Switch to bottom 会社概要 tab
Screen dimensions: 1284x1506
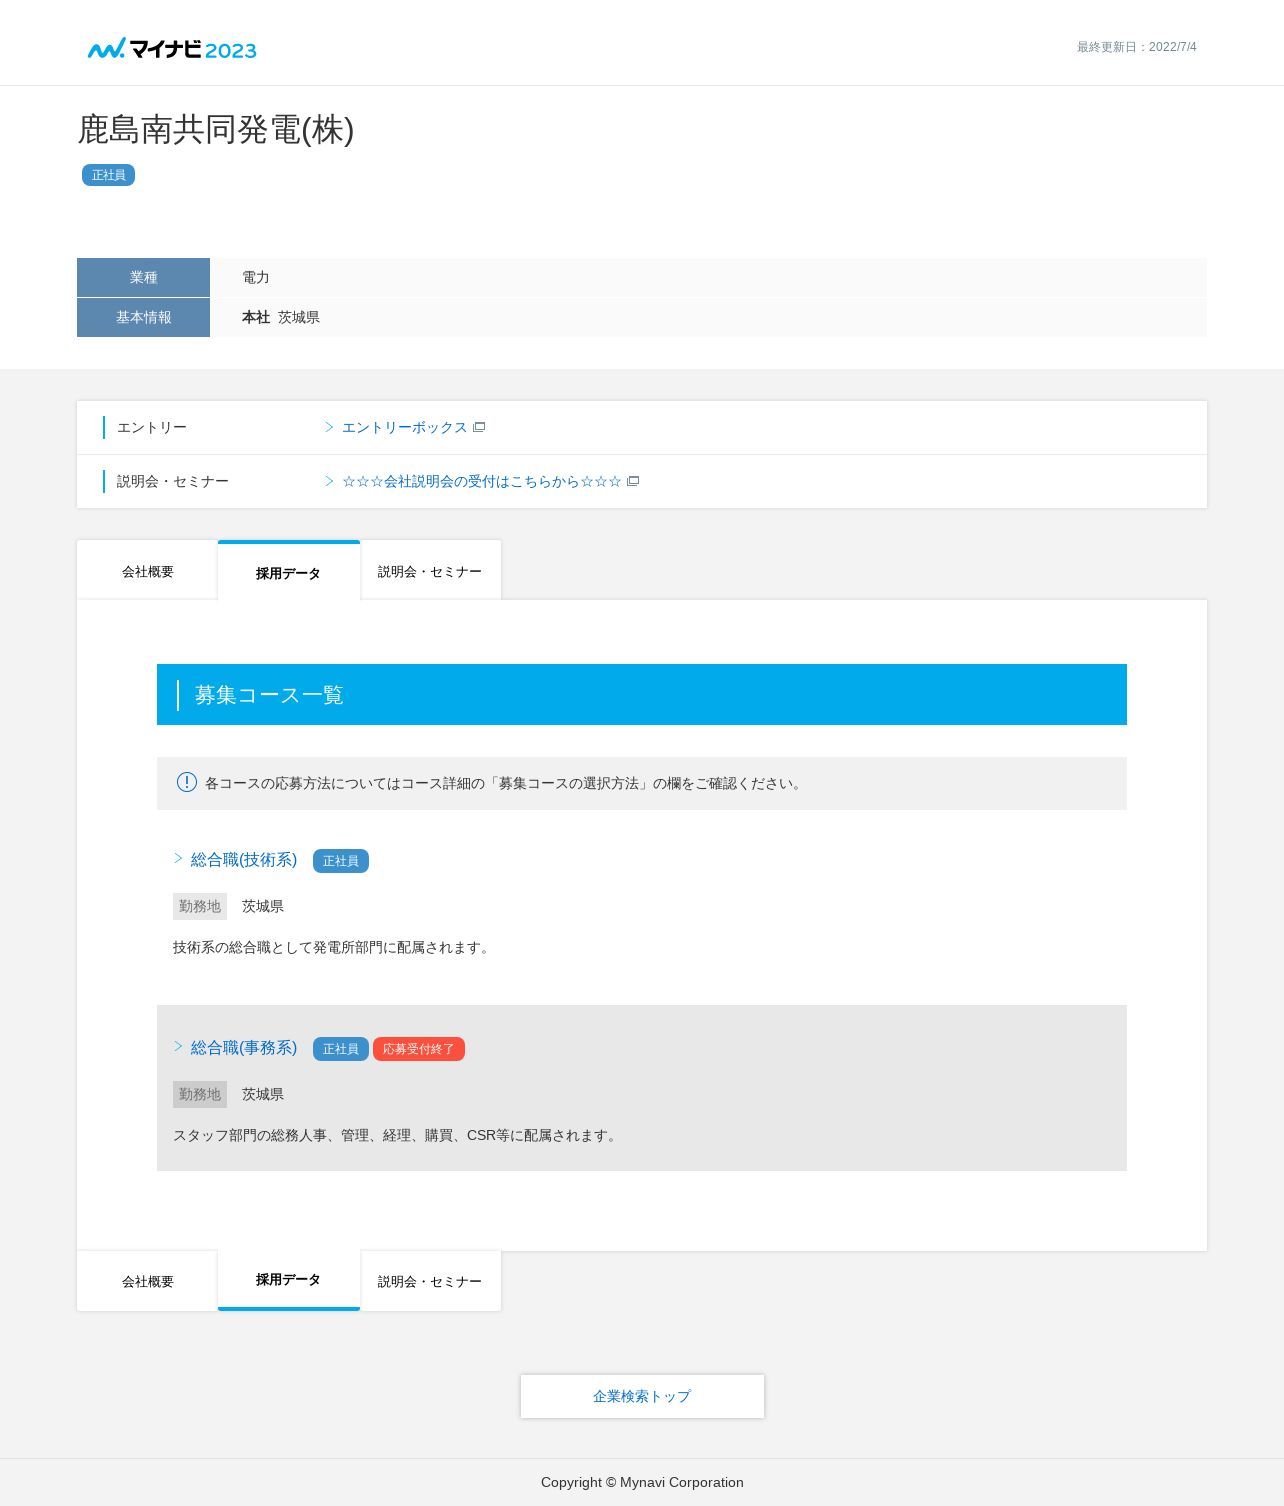tap(147, 1281)
